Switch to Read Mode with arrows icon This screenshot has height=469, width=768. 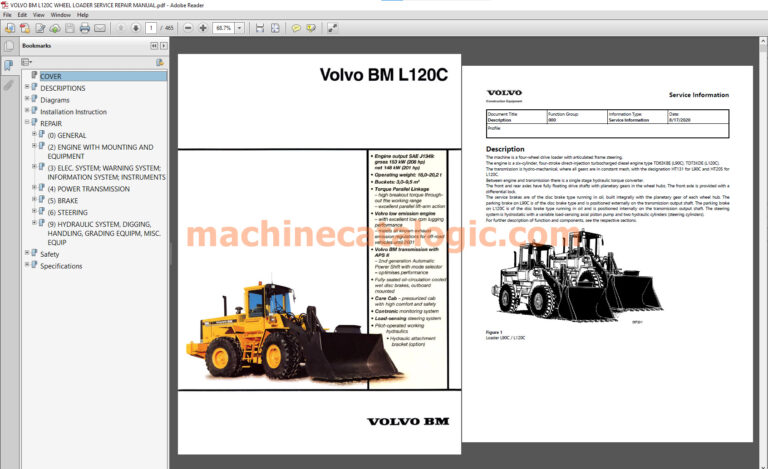click(333, 28)
